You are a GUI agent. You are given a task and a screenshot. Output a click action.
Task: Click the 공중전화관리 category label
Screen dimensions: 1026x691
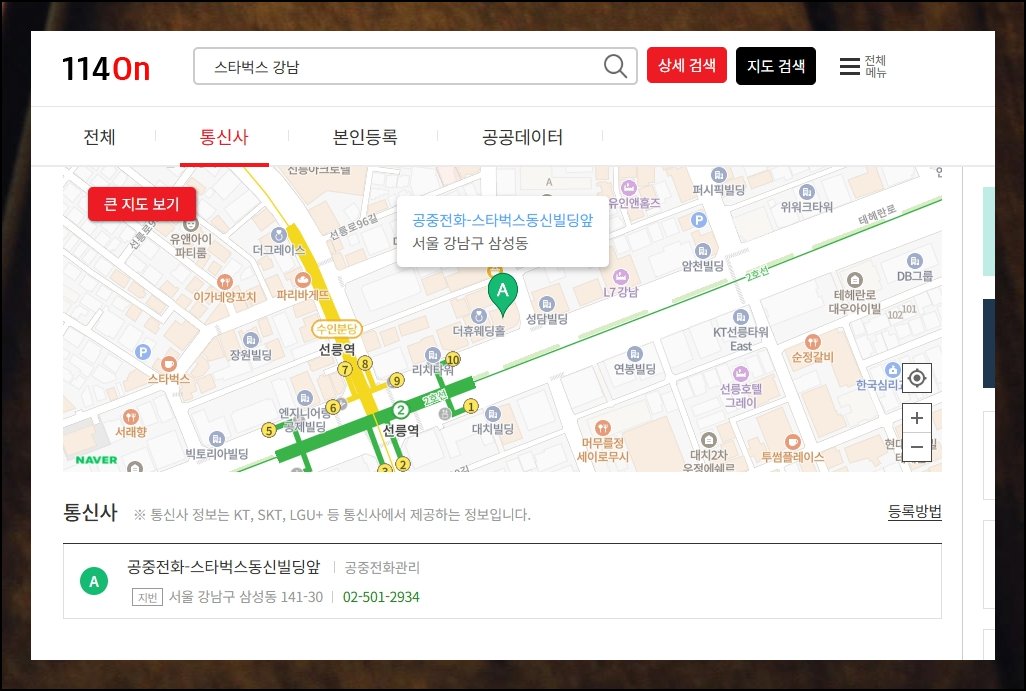pyautogui.click(x=382, y=567)
